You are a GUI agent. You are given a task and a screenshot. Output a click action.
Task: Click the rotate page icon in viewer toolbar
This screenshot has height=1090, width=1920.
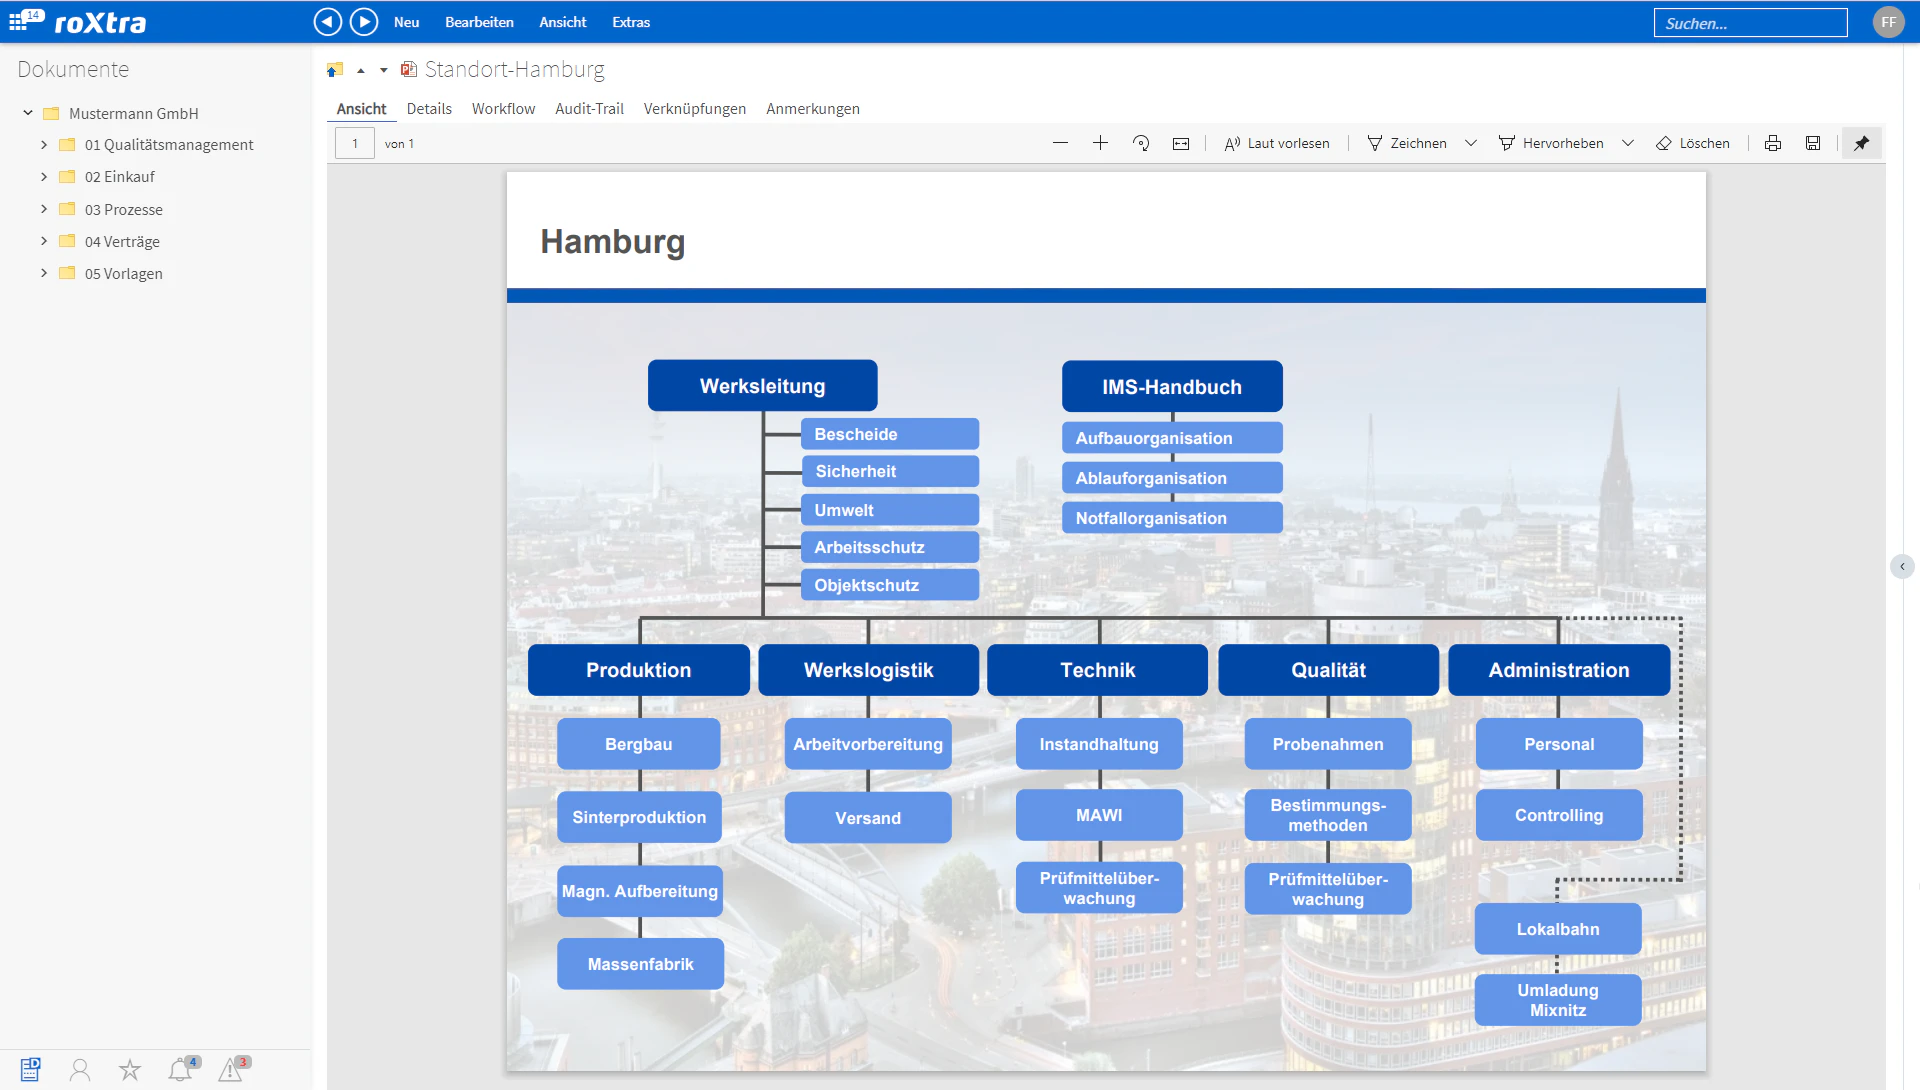tap(1141, 143)
